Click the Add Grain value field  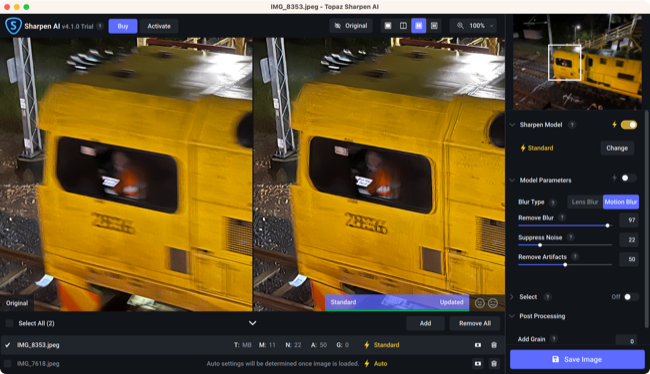[x=626, y=340]
